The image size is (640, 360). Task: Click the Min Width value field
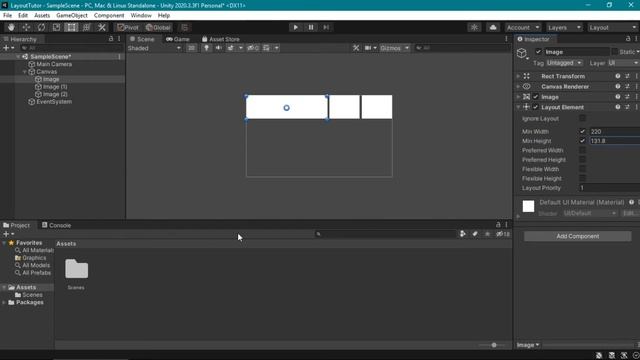tap(614, 131)
